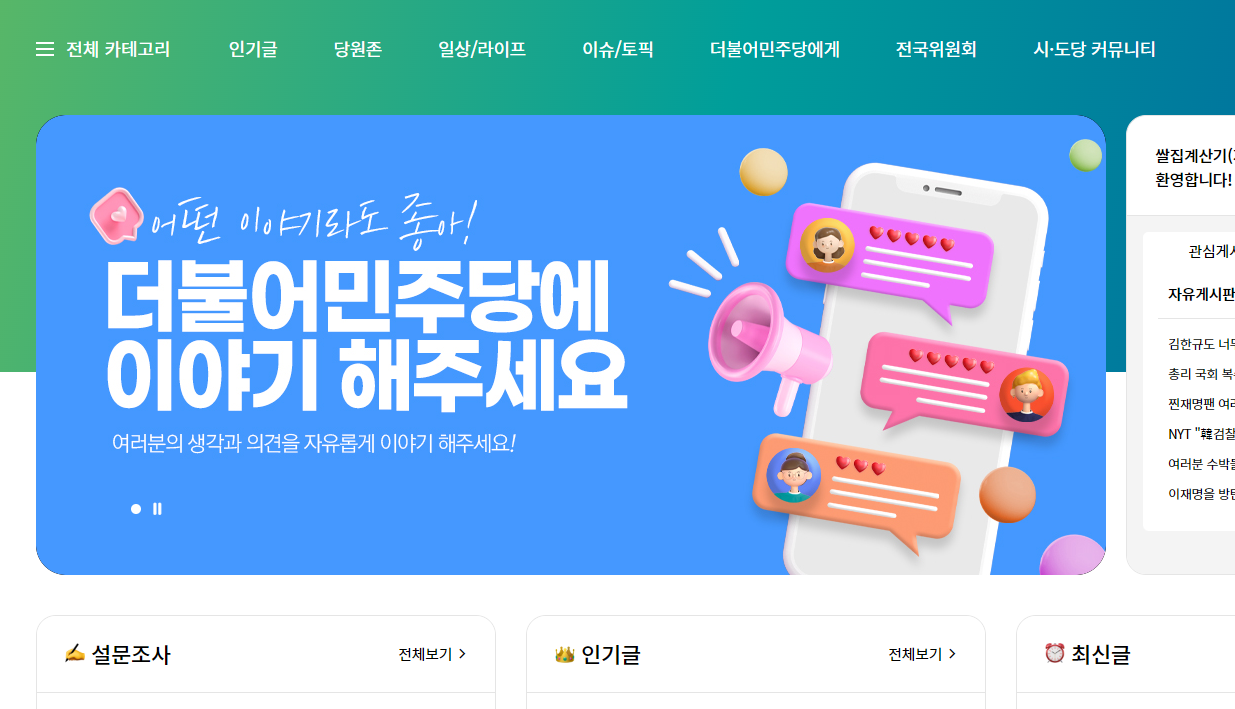
Task: Select 더불어민주당에게 in navigation
Action: point(775,49)
